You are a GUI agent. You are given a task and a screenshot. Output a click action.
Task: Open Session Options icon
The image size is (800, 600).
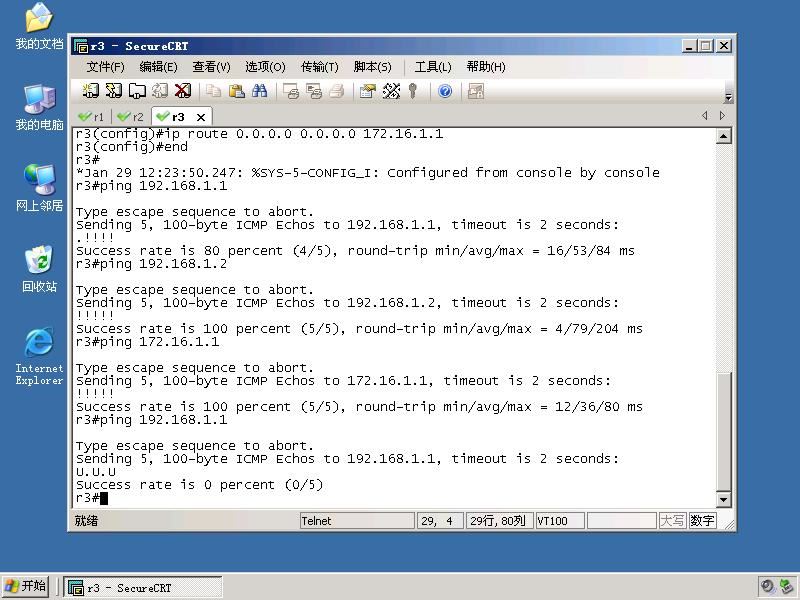pos(367,91)
